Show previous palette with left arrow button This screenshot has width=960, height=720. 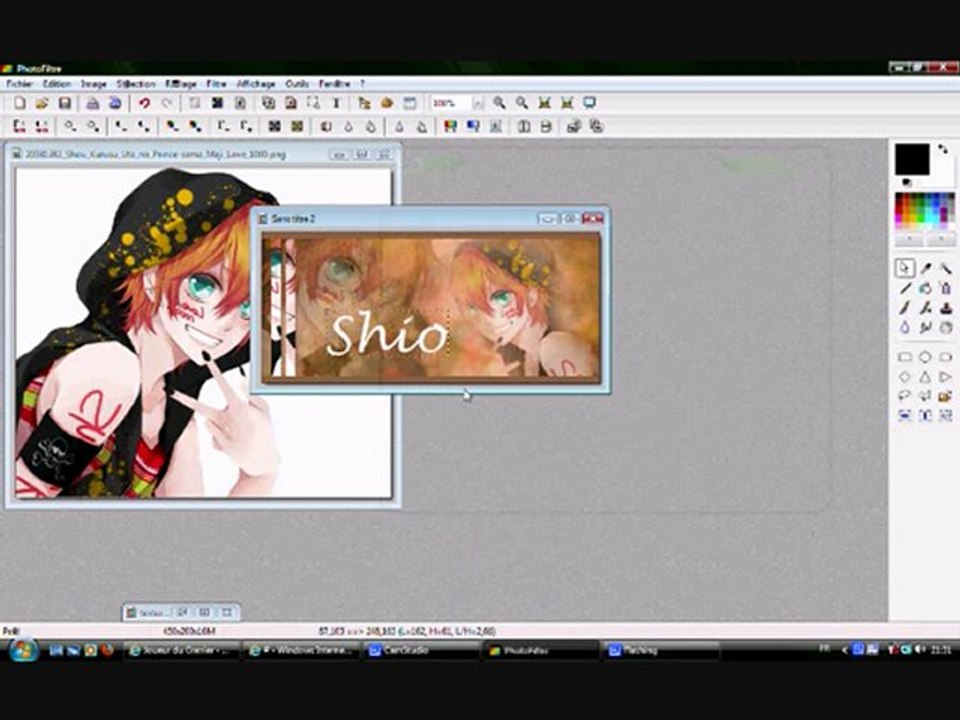pyautogui.click(x=910, y=238)
